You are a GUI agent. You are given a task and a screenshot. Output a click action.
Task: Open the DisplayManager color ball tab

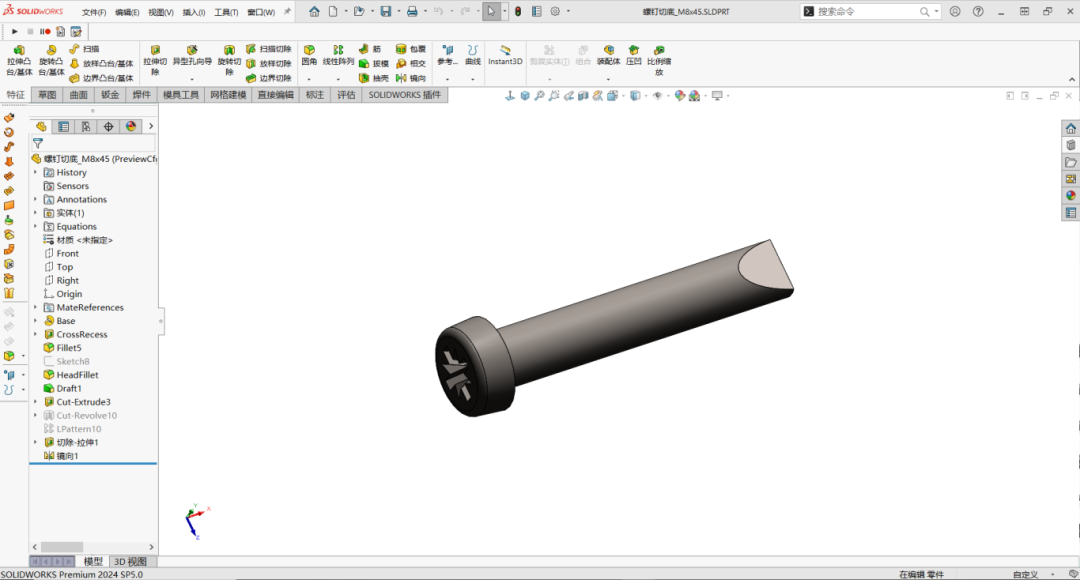pos(131,126)
